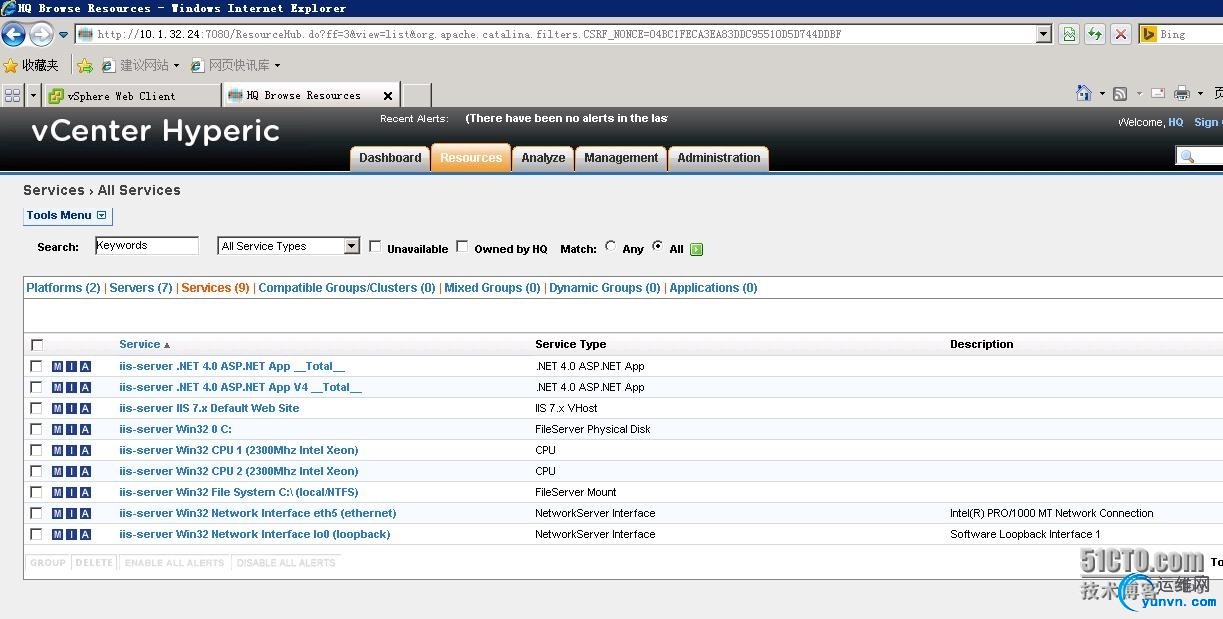Check the Unavailable checkbox
This screenshot has height=619, width=1223.
pyautogui.click(x=376, y=246)
